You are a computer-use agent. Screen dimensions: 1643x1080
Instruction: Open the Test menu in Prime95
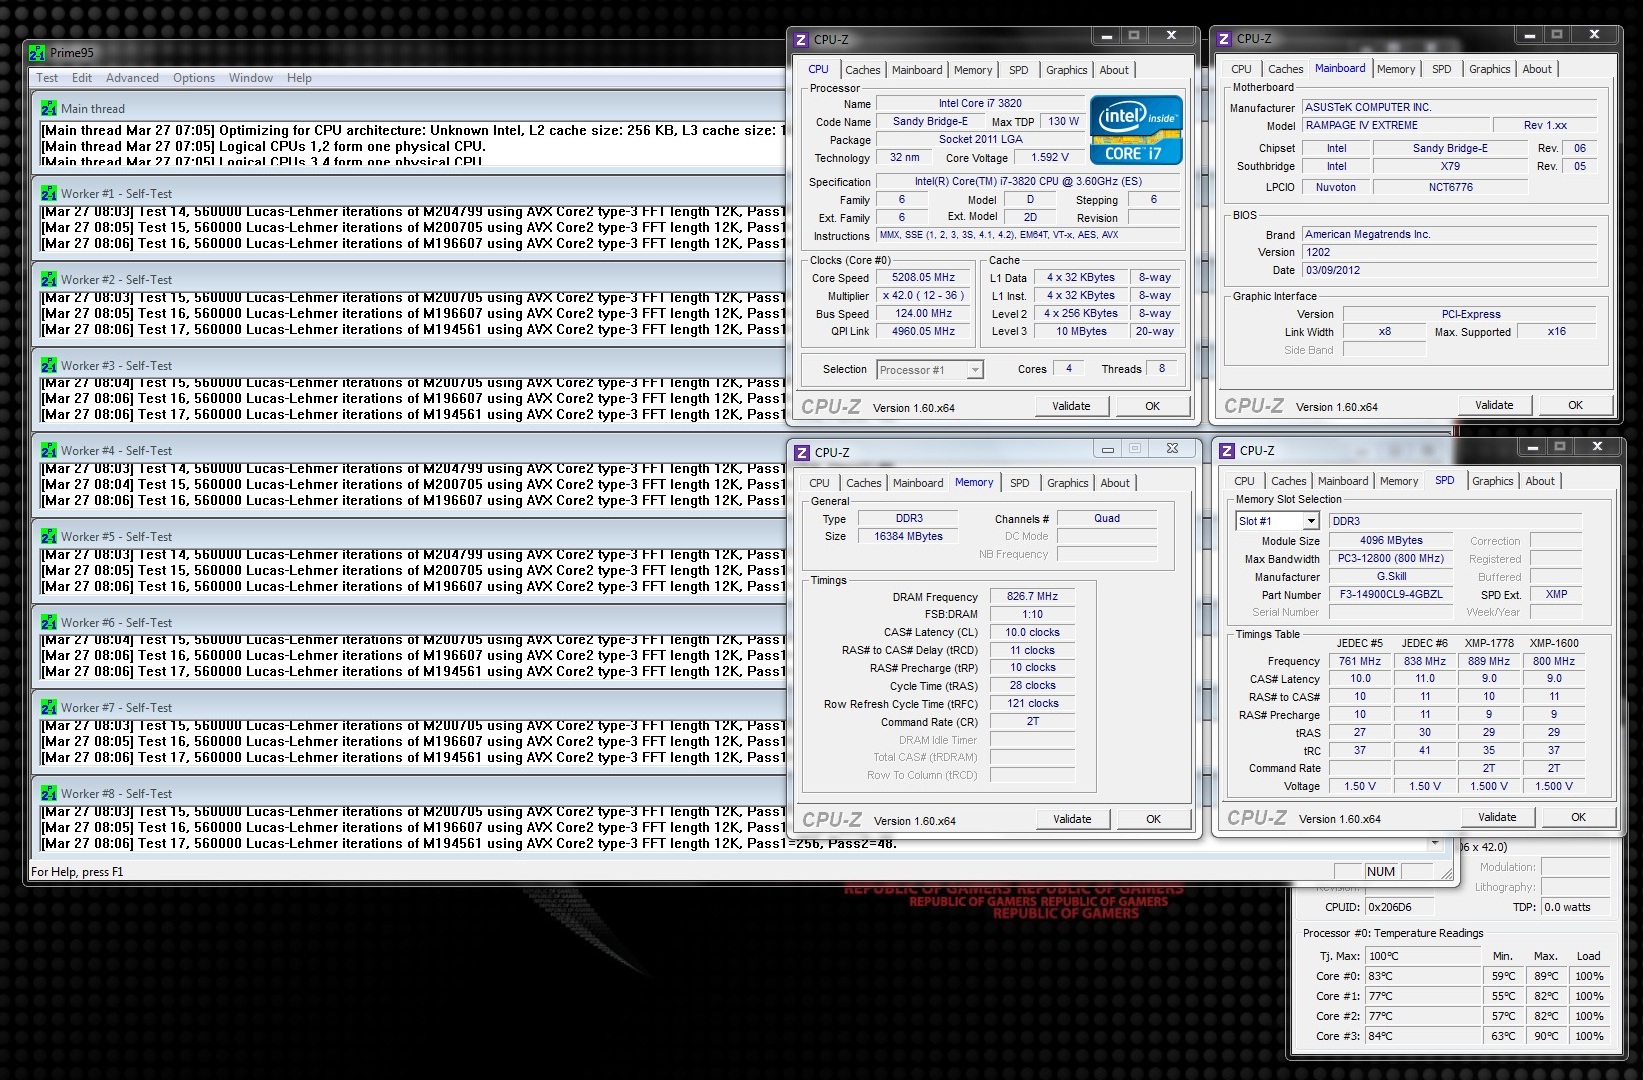click(47, 78)
